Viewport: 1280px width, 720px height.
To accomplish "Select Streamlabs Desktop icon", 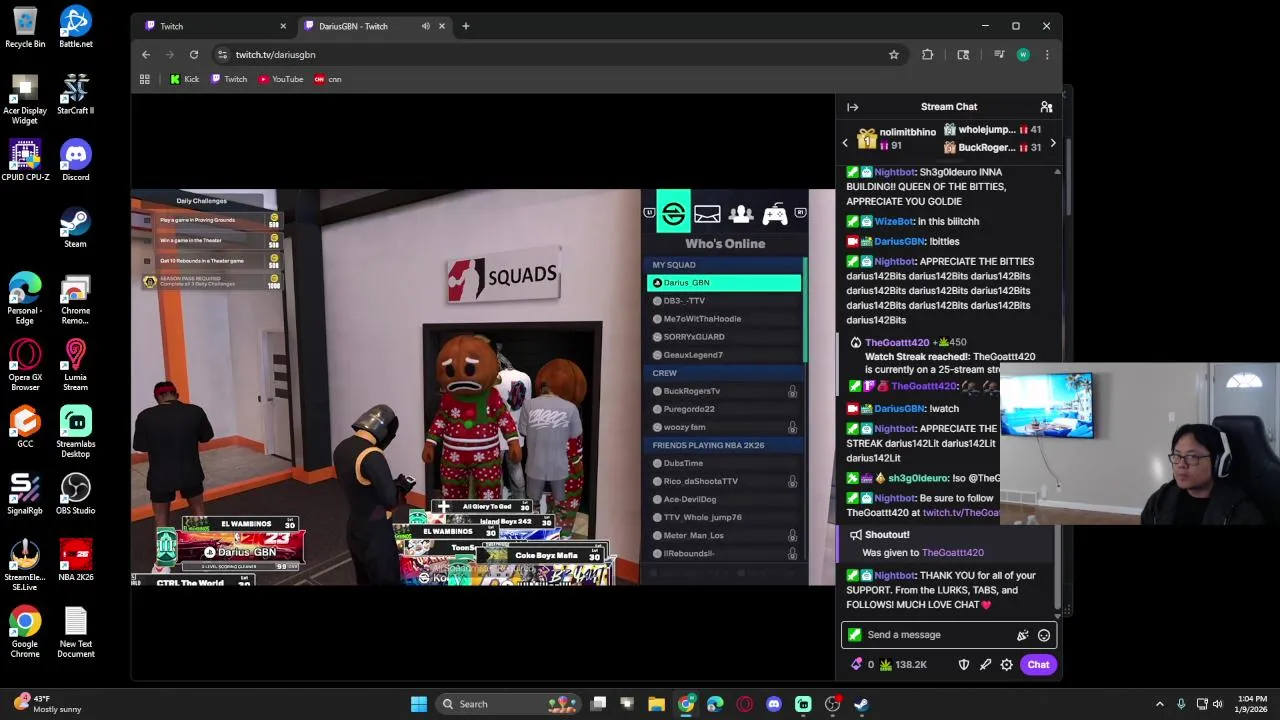I will (x=76, y=432).
